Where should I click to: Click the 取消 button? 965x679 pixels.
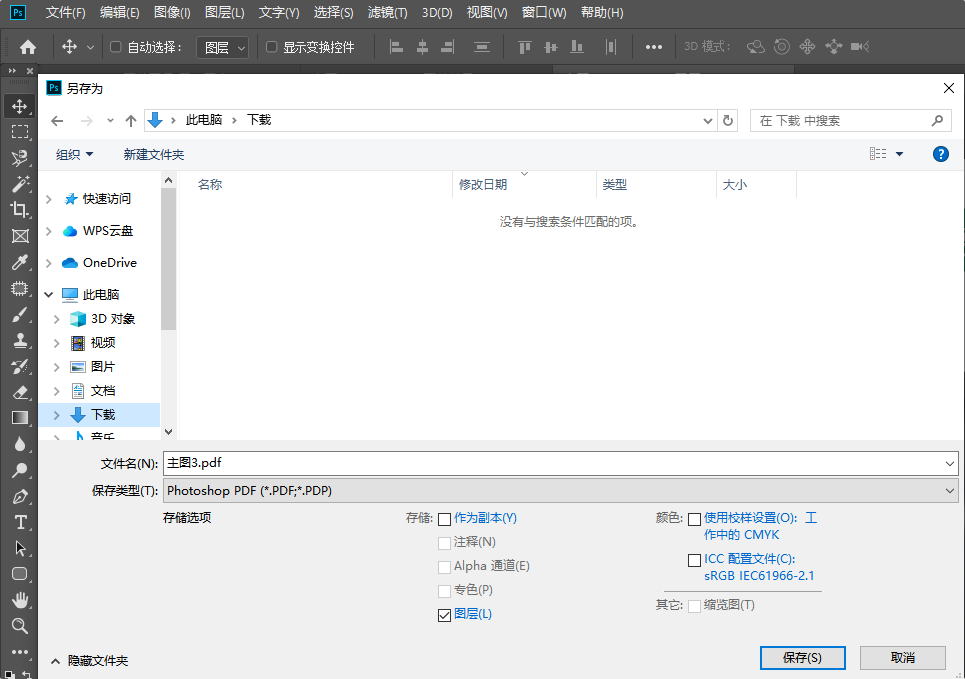(902, 657)
